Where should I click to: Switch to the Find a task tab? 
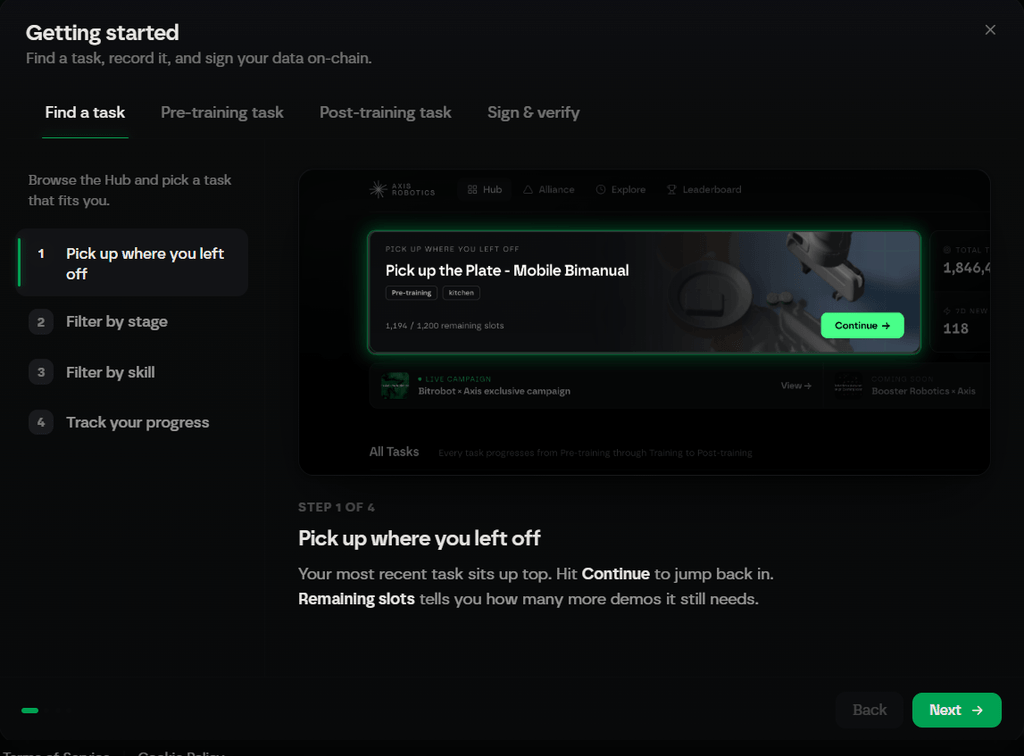coord(85,112)
